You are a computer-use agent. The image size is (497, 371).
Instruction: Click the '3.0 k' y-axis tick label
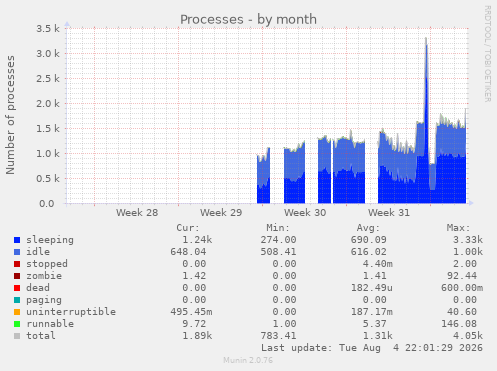[48, 54]
